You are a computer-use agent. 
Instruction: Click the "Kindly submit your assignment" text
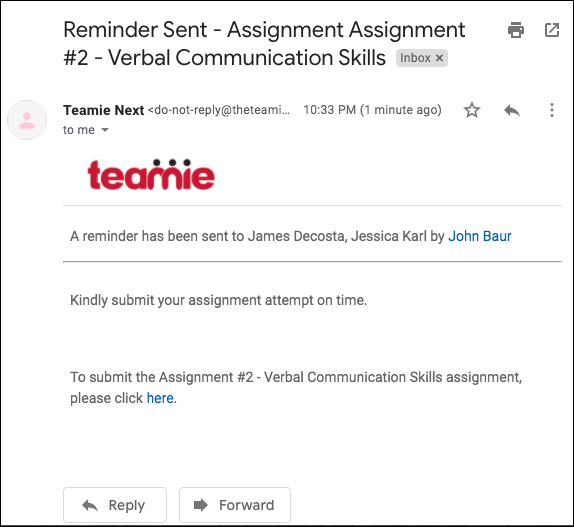click(218, 300)
